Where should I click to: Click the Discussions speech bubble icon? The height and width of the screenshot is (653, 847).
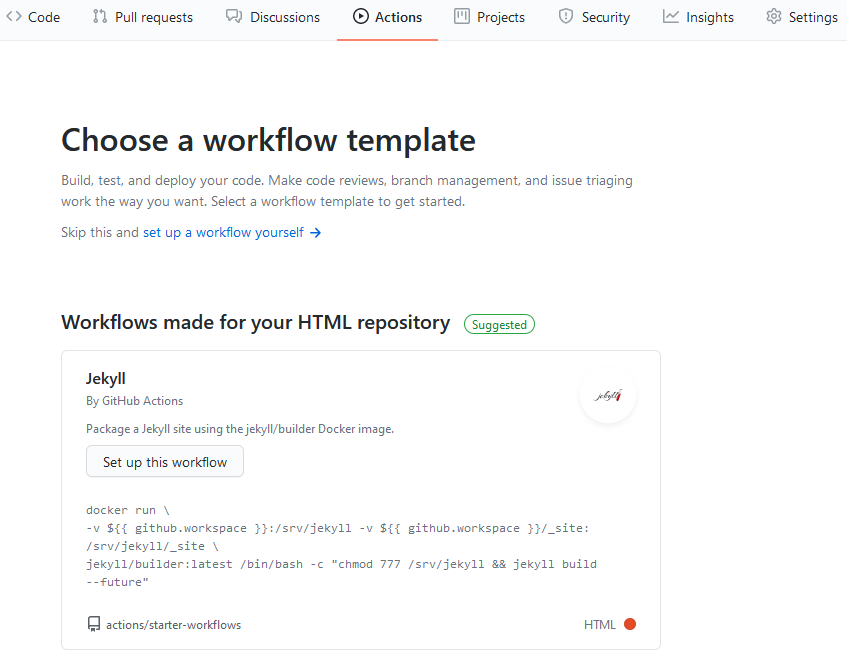point(234,17)
